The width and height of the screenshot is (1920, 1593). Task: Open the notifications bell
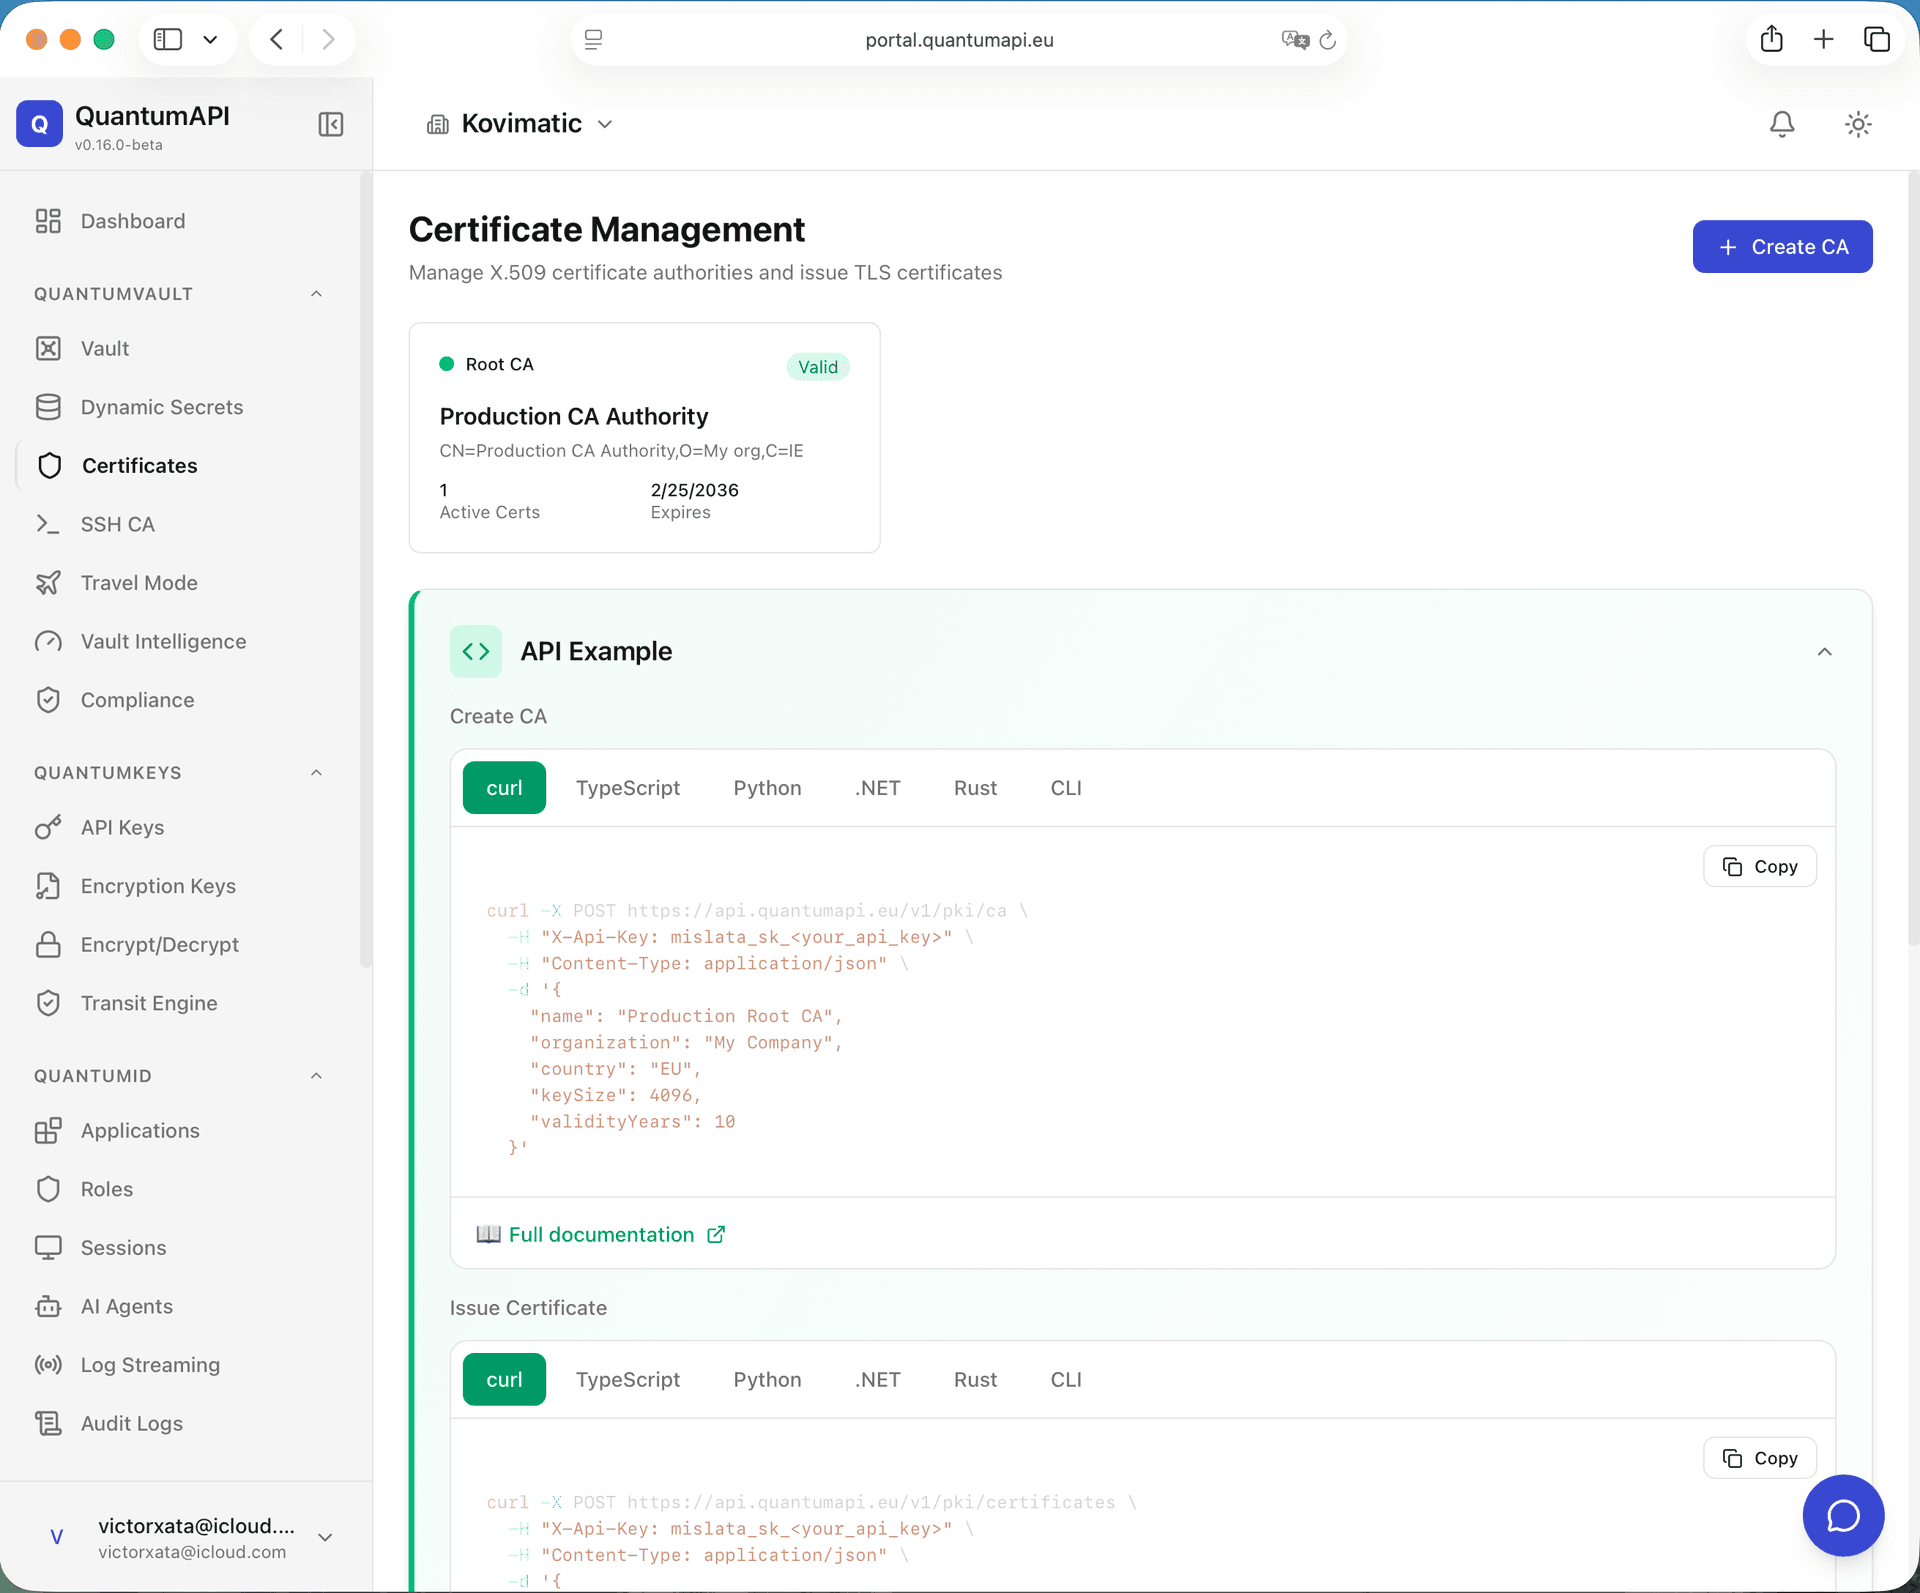(1781, 123)
